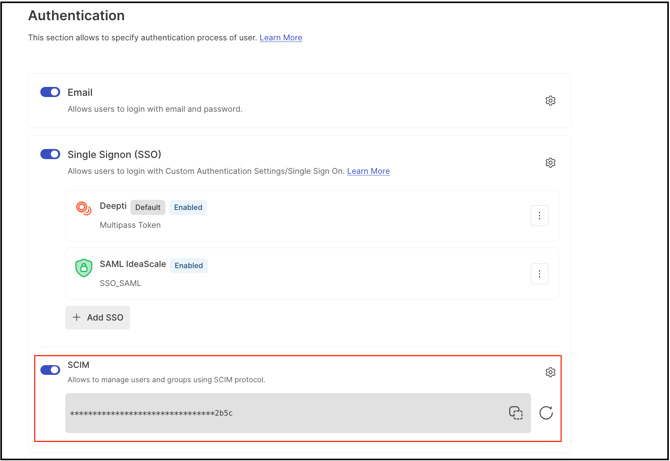The width and height of the screenshot is (670, 461).
Task: Click the Deepti SSO provider icon
Action: (84, 208)
